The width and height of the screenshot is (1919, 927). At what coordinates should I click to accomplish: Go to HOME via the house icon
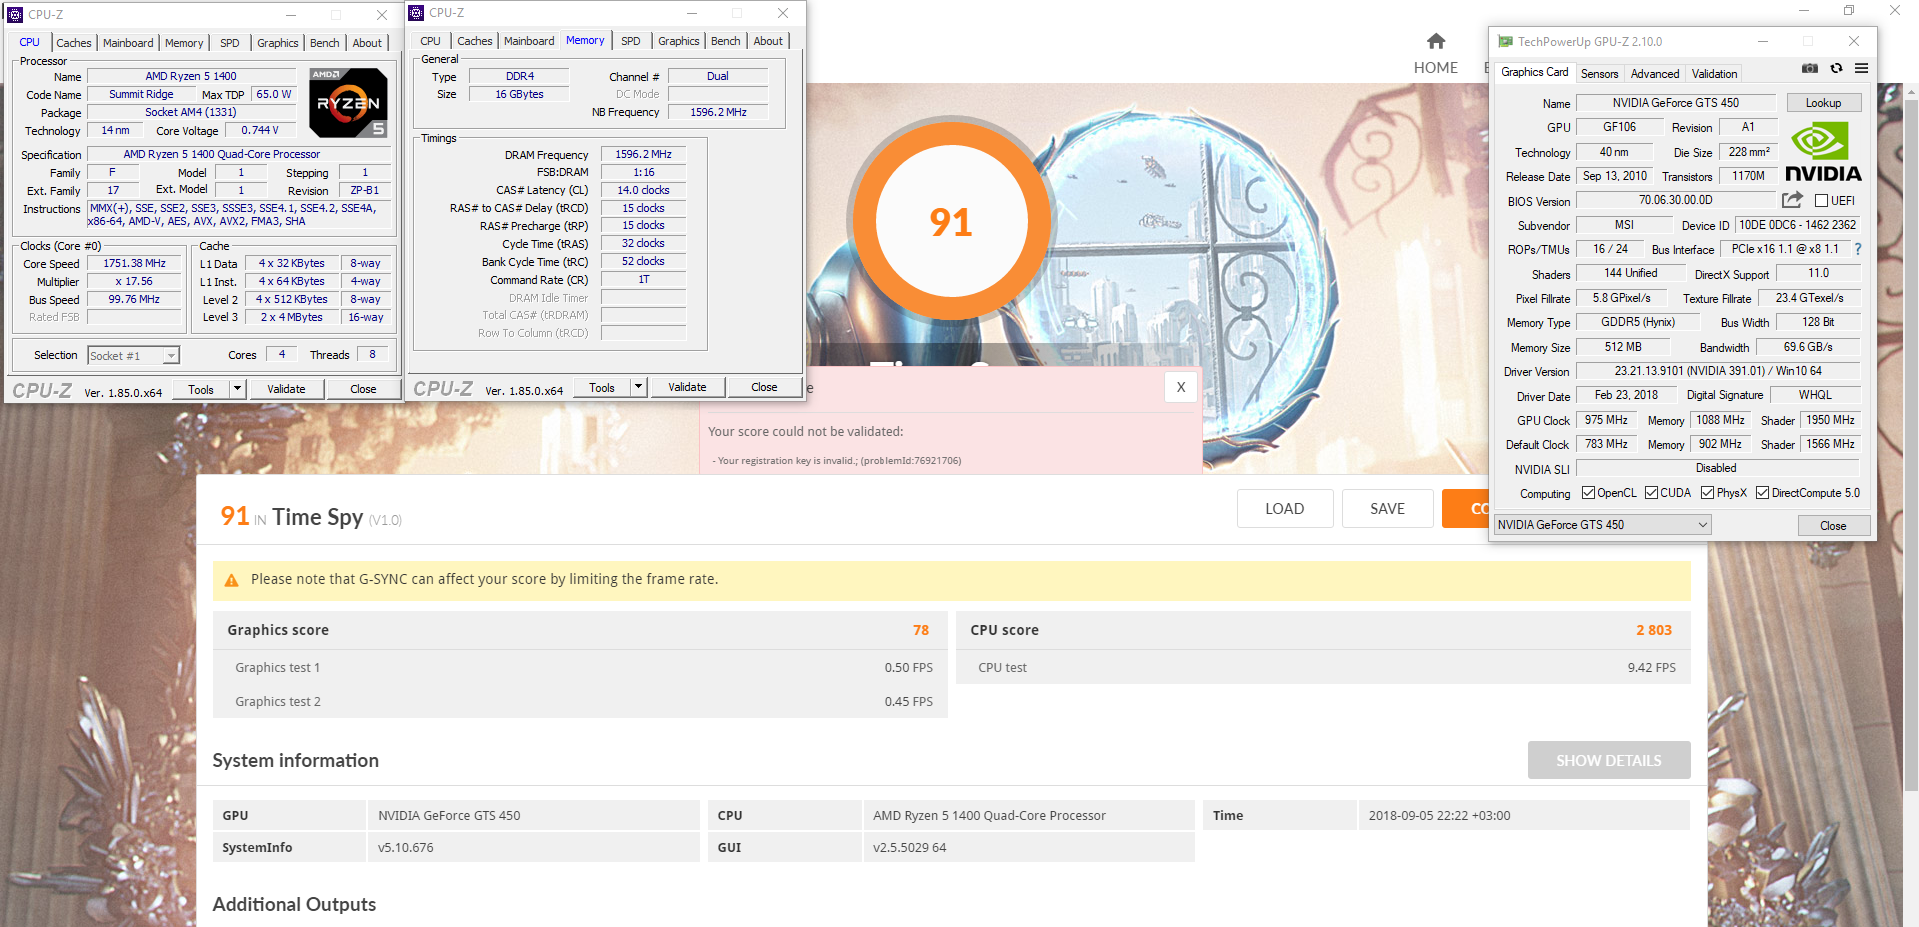[x=1435, y=41]
